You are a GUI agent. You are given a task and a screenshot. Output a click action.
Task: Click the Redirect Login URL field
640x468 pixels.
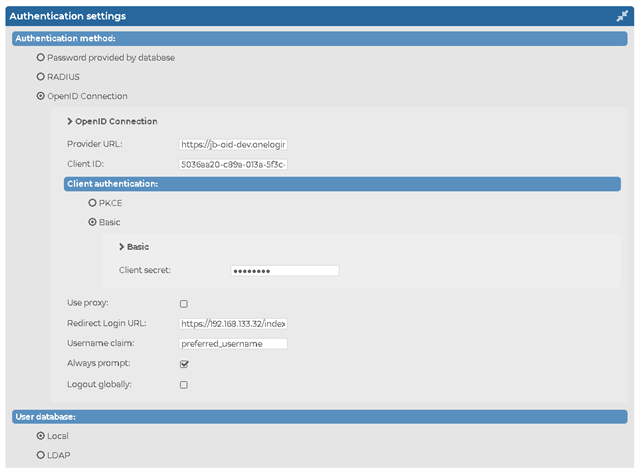click(233, 324)
